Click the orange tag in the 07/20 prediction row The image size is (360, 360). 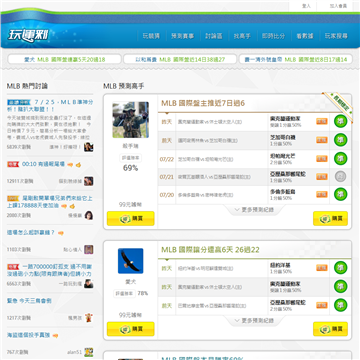point(322,194)
